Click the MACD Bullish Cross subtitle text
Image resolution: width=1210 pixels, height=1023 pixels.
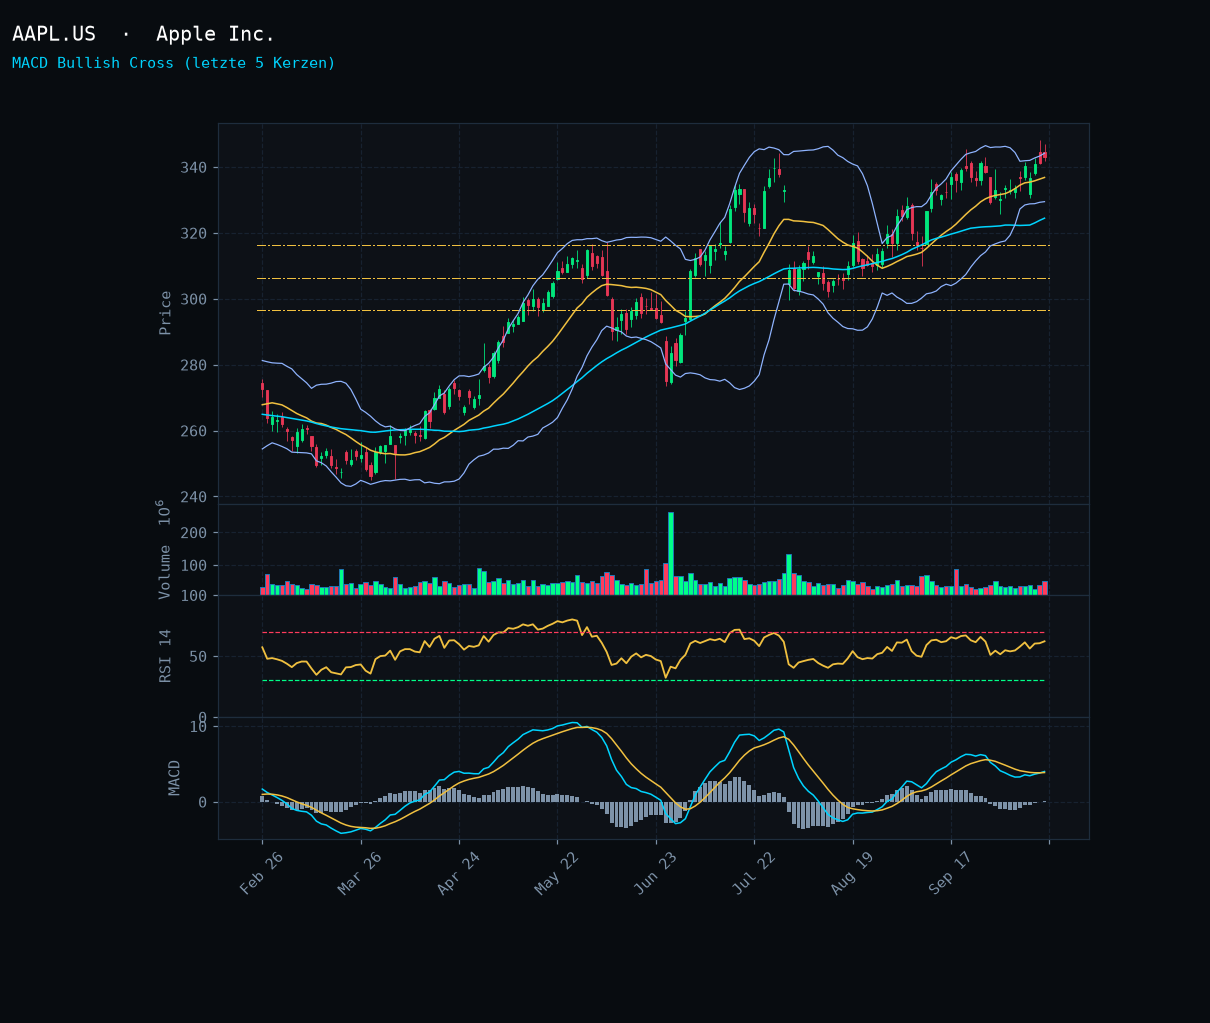pyautogui.click(x=174, y=63)
